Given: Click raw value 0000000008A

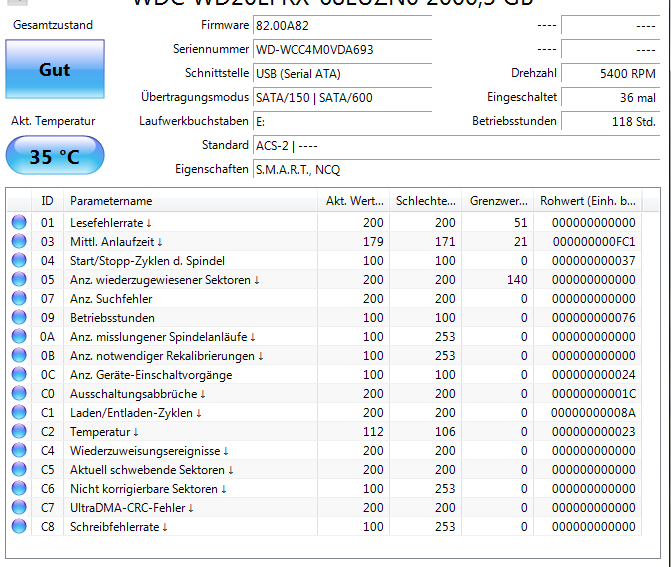Looking at the screenshot, I should point(593,413).
